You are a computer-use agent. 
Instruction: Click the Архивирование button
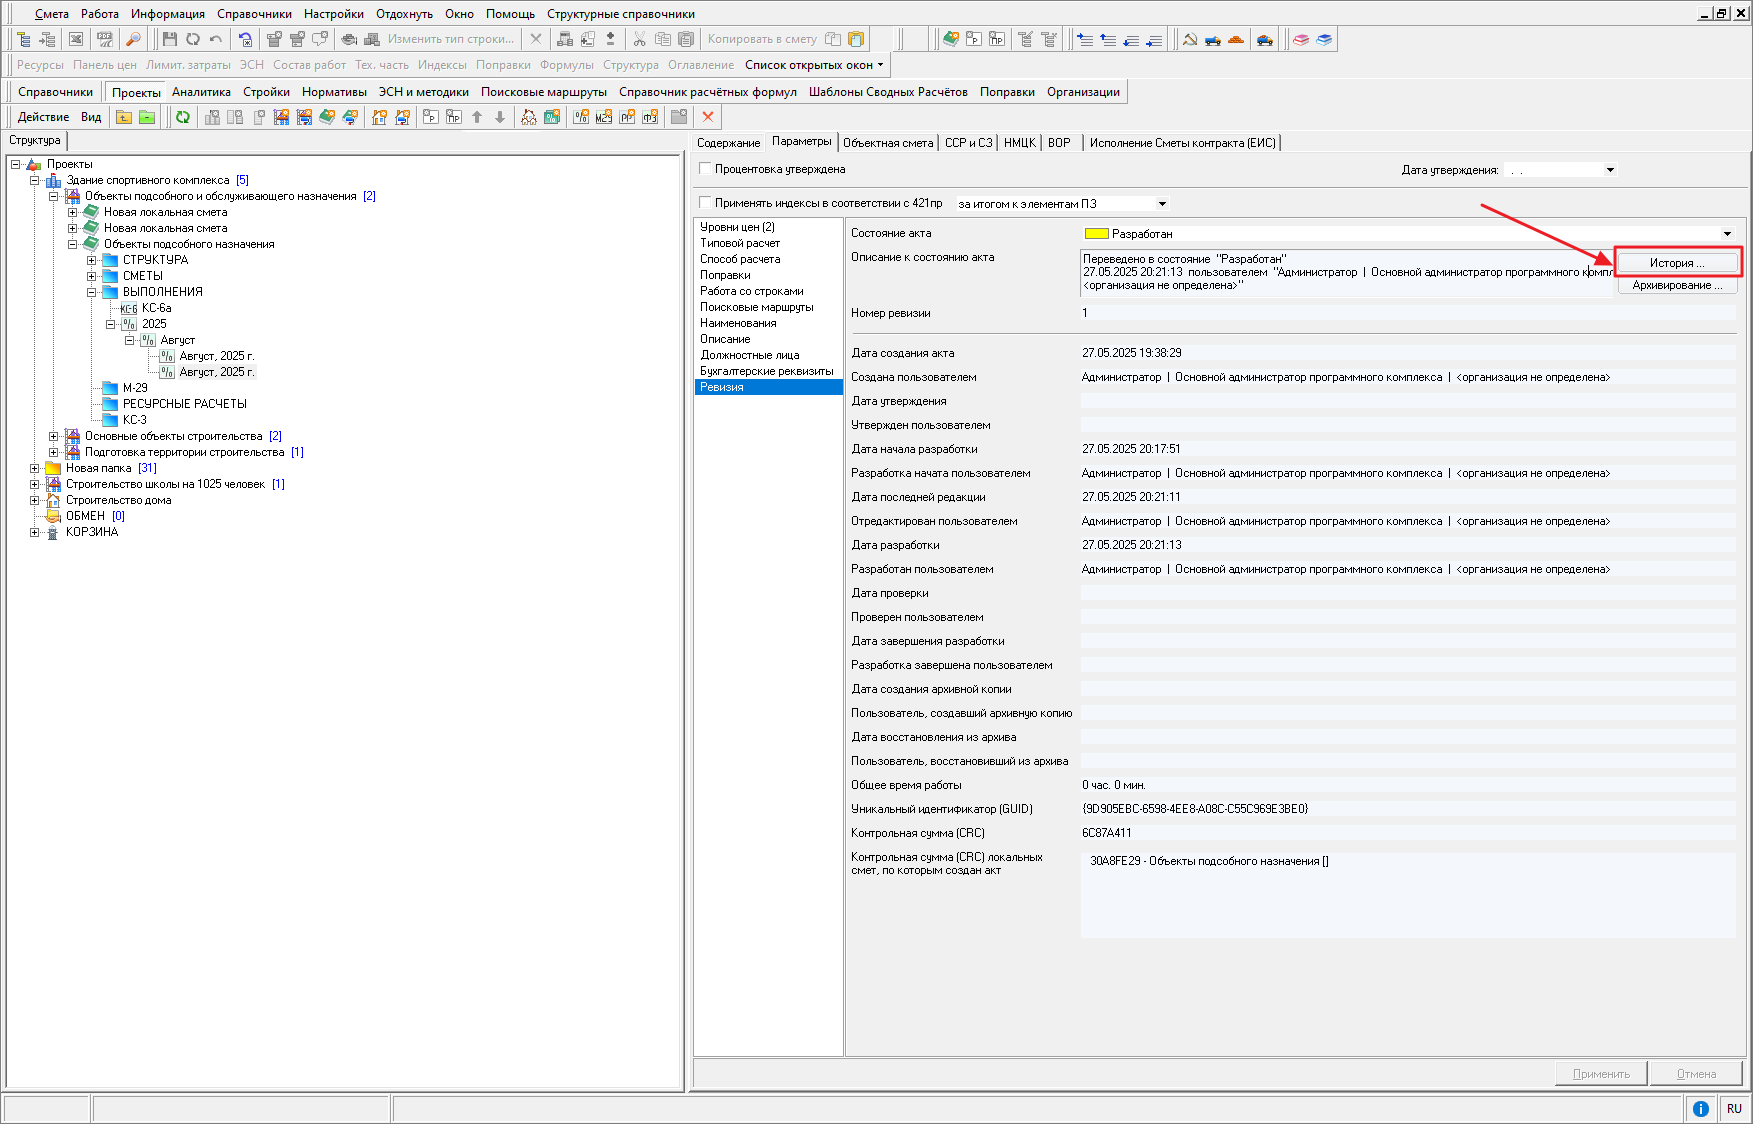click(1677, 286)
